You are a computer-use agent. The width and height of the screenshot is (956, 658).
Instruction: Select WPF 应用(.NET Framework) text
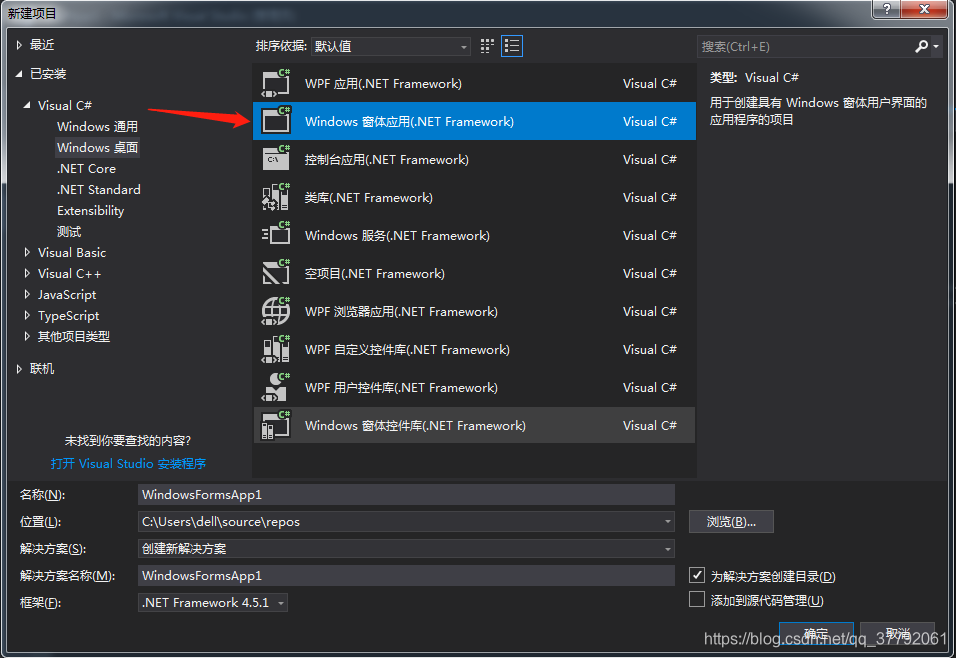pos(383,84)
